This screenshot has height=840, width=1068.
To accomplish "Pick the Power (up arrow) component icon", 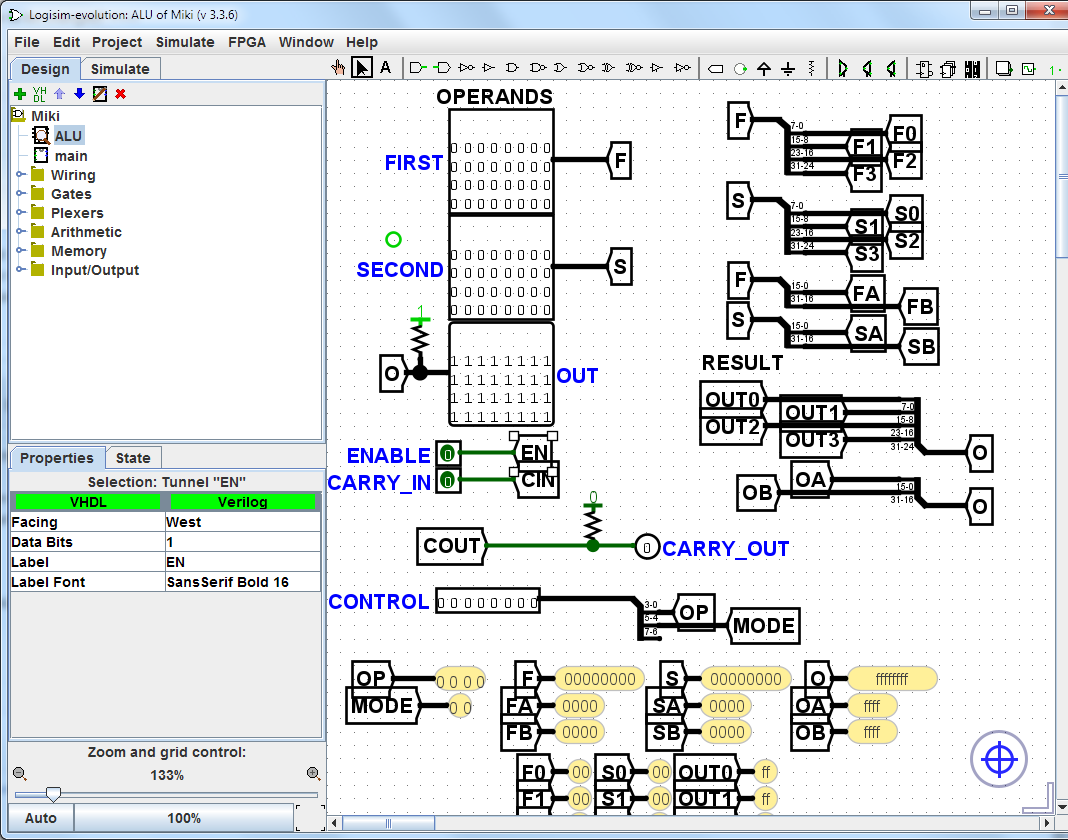I will (x=764, y=68).
